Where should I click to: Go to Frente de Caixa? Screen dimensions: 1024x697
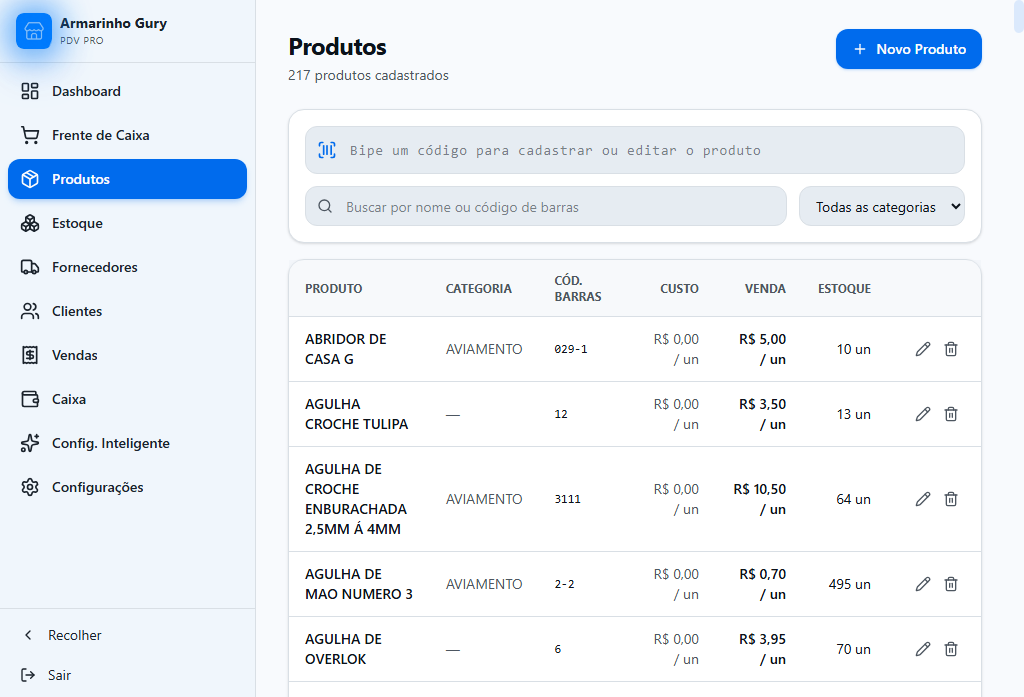tap(127, 135)
